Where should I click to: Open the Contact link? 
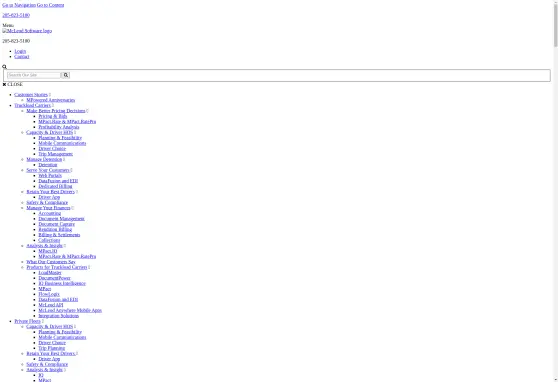tap(22, 57)
